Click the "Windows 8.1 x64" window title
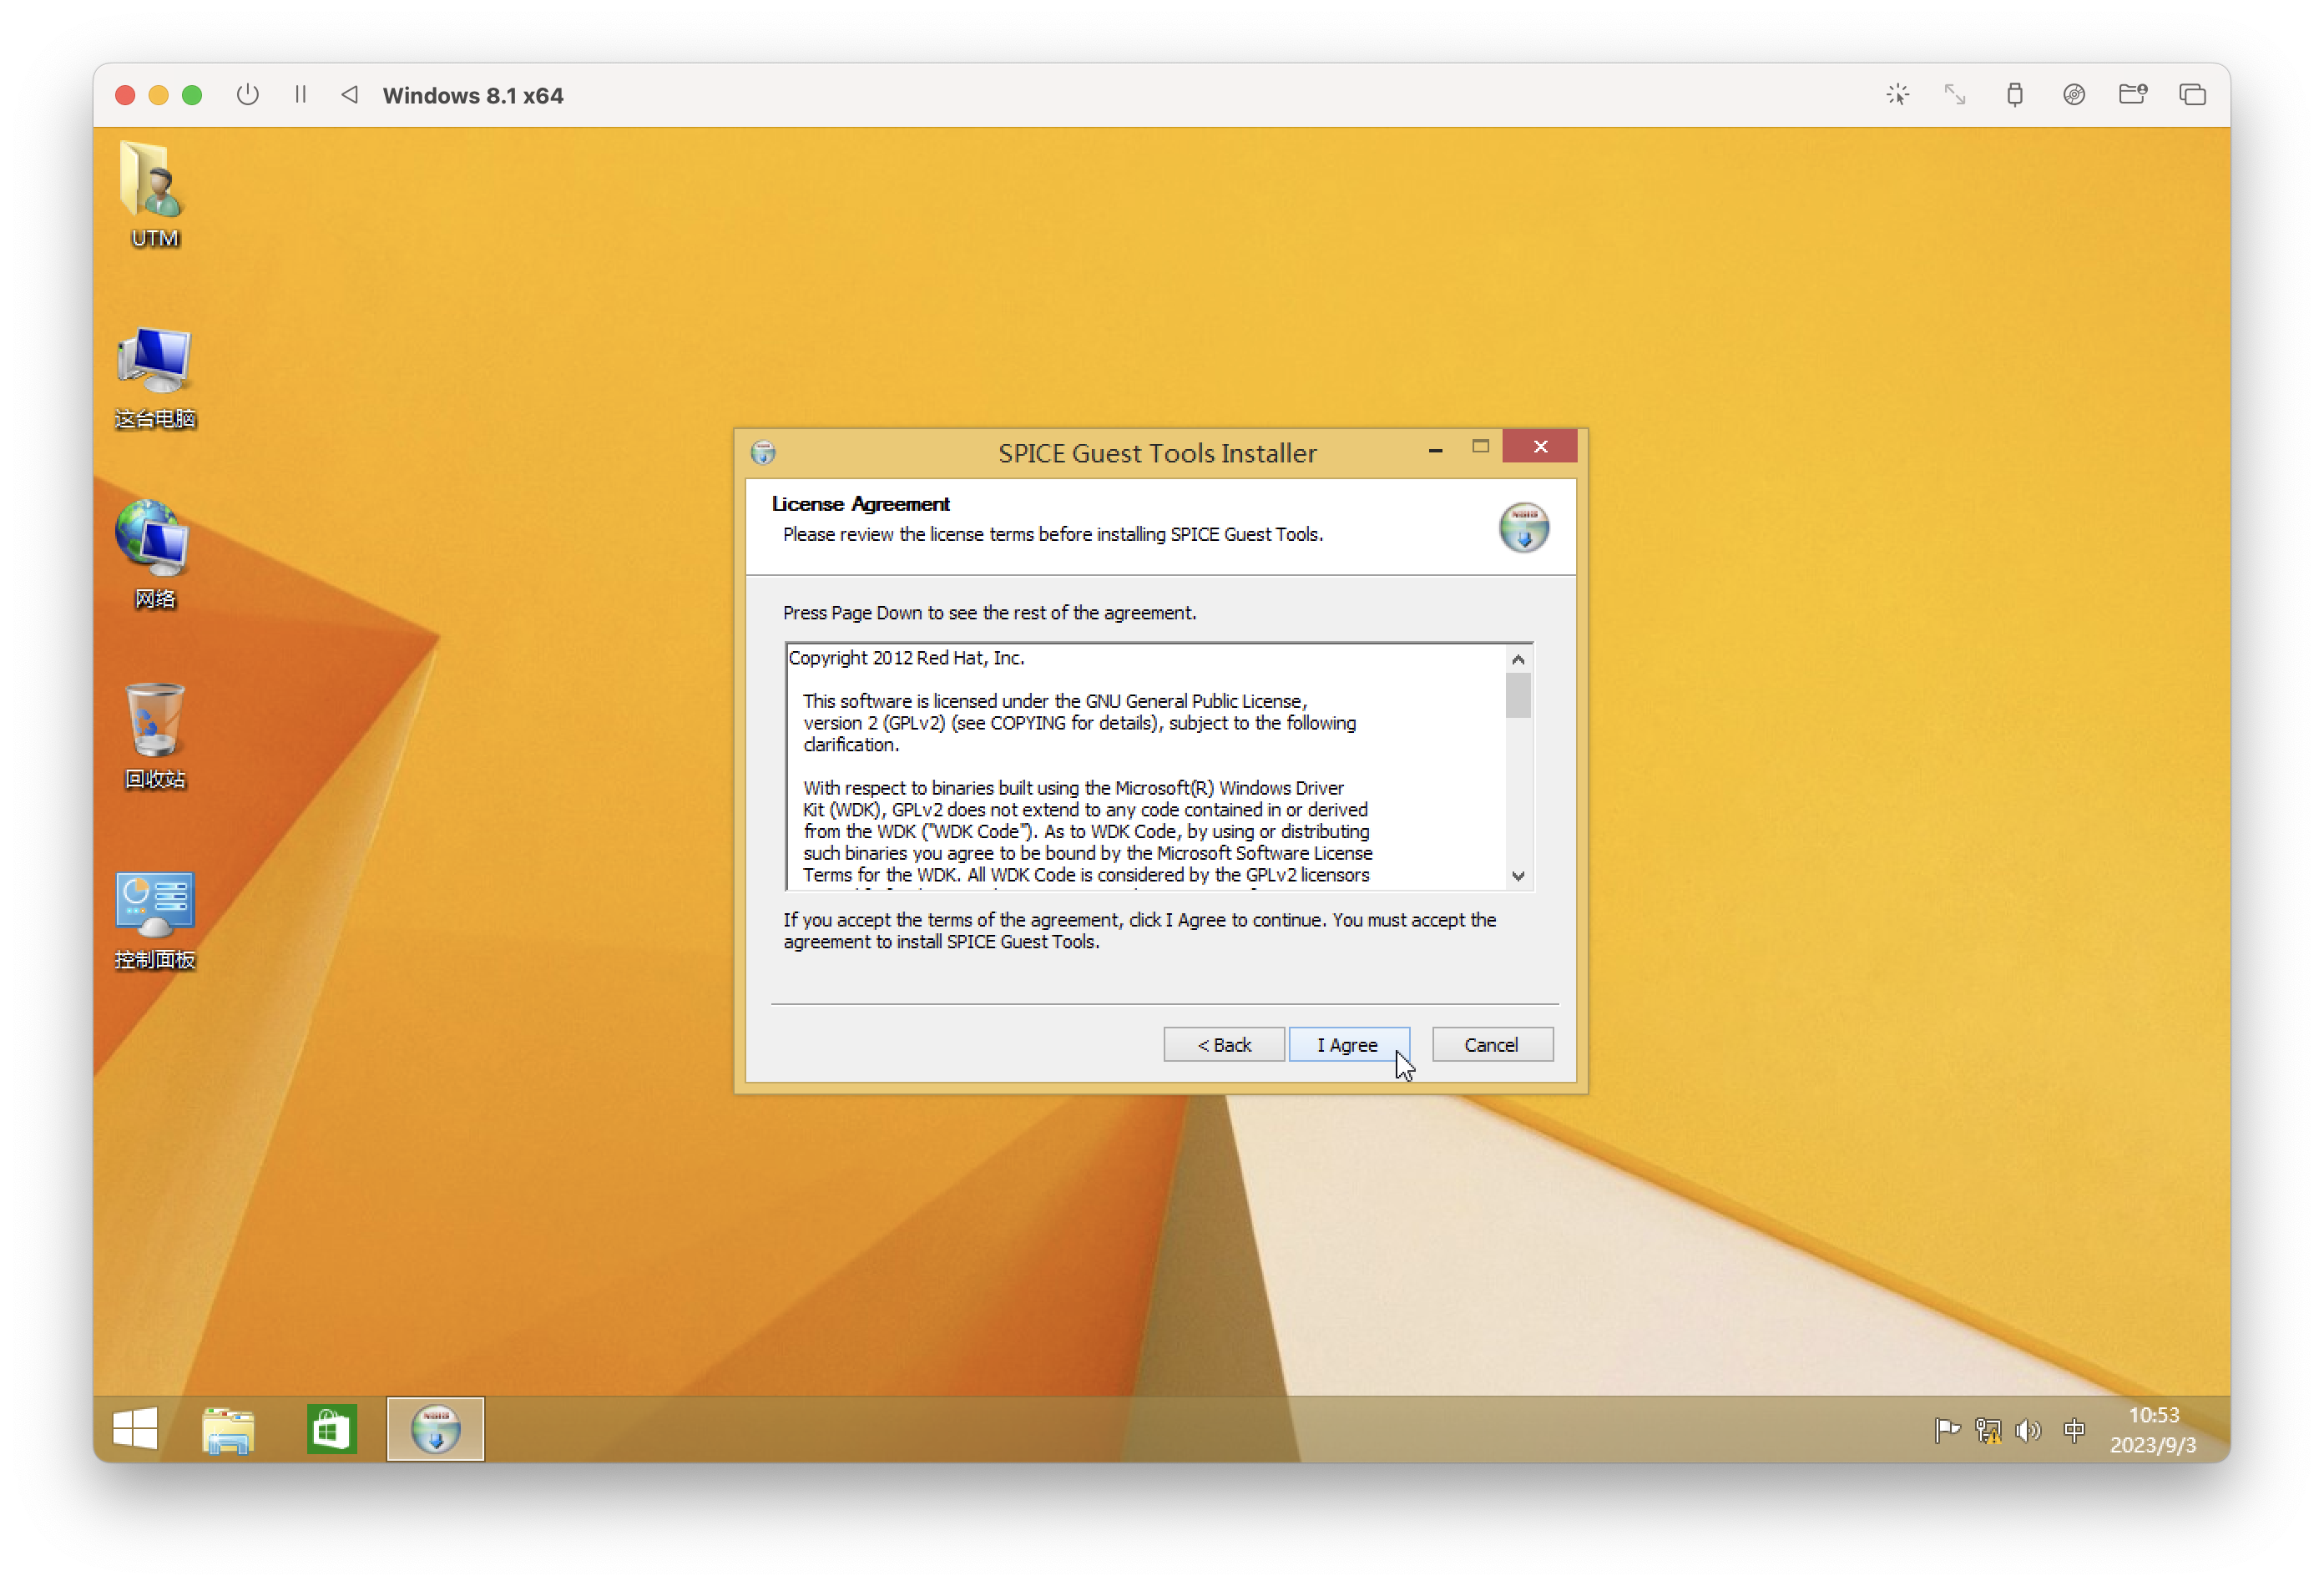2324x1586 pixels. 473,95
